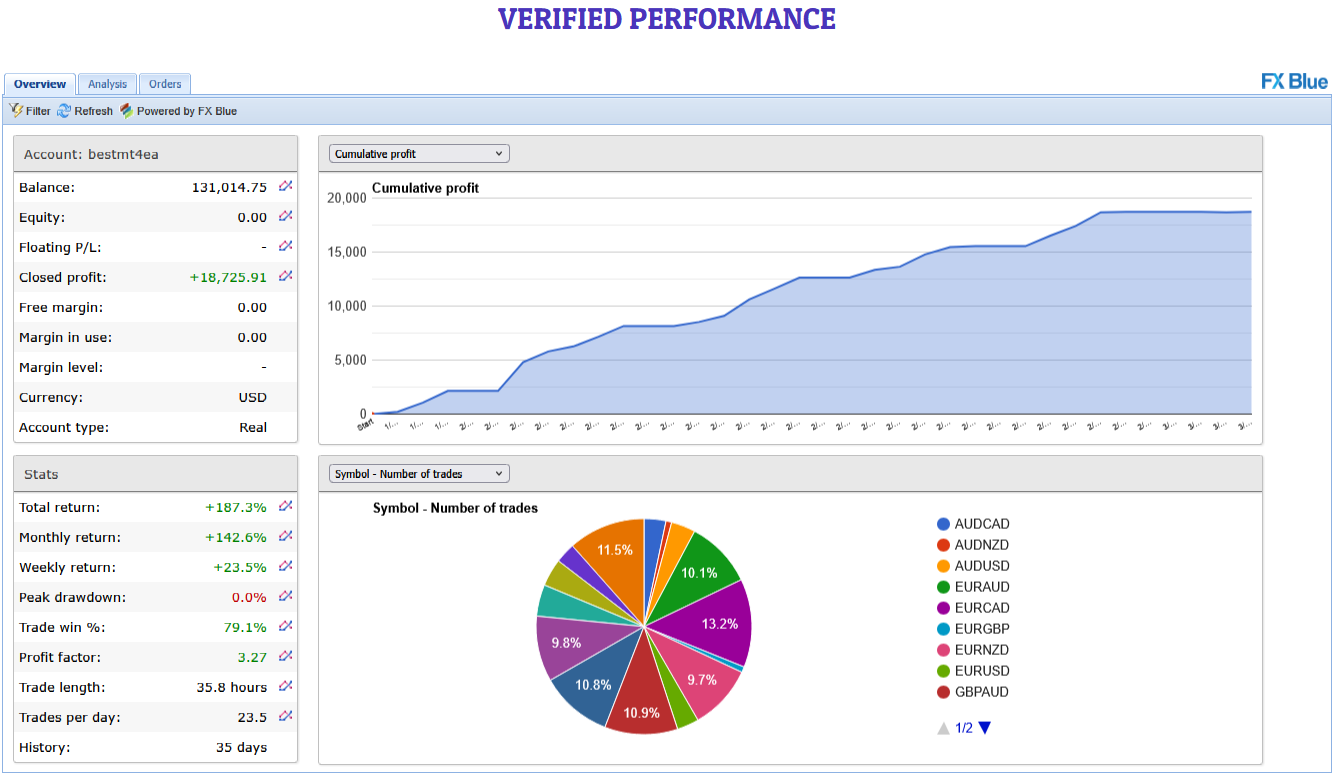This screenshot has width=1339, height=778.
Task: Select Account type value Real
Action: coord(253,427)
